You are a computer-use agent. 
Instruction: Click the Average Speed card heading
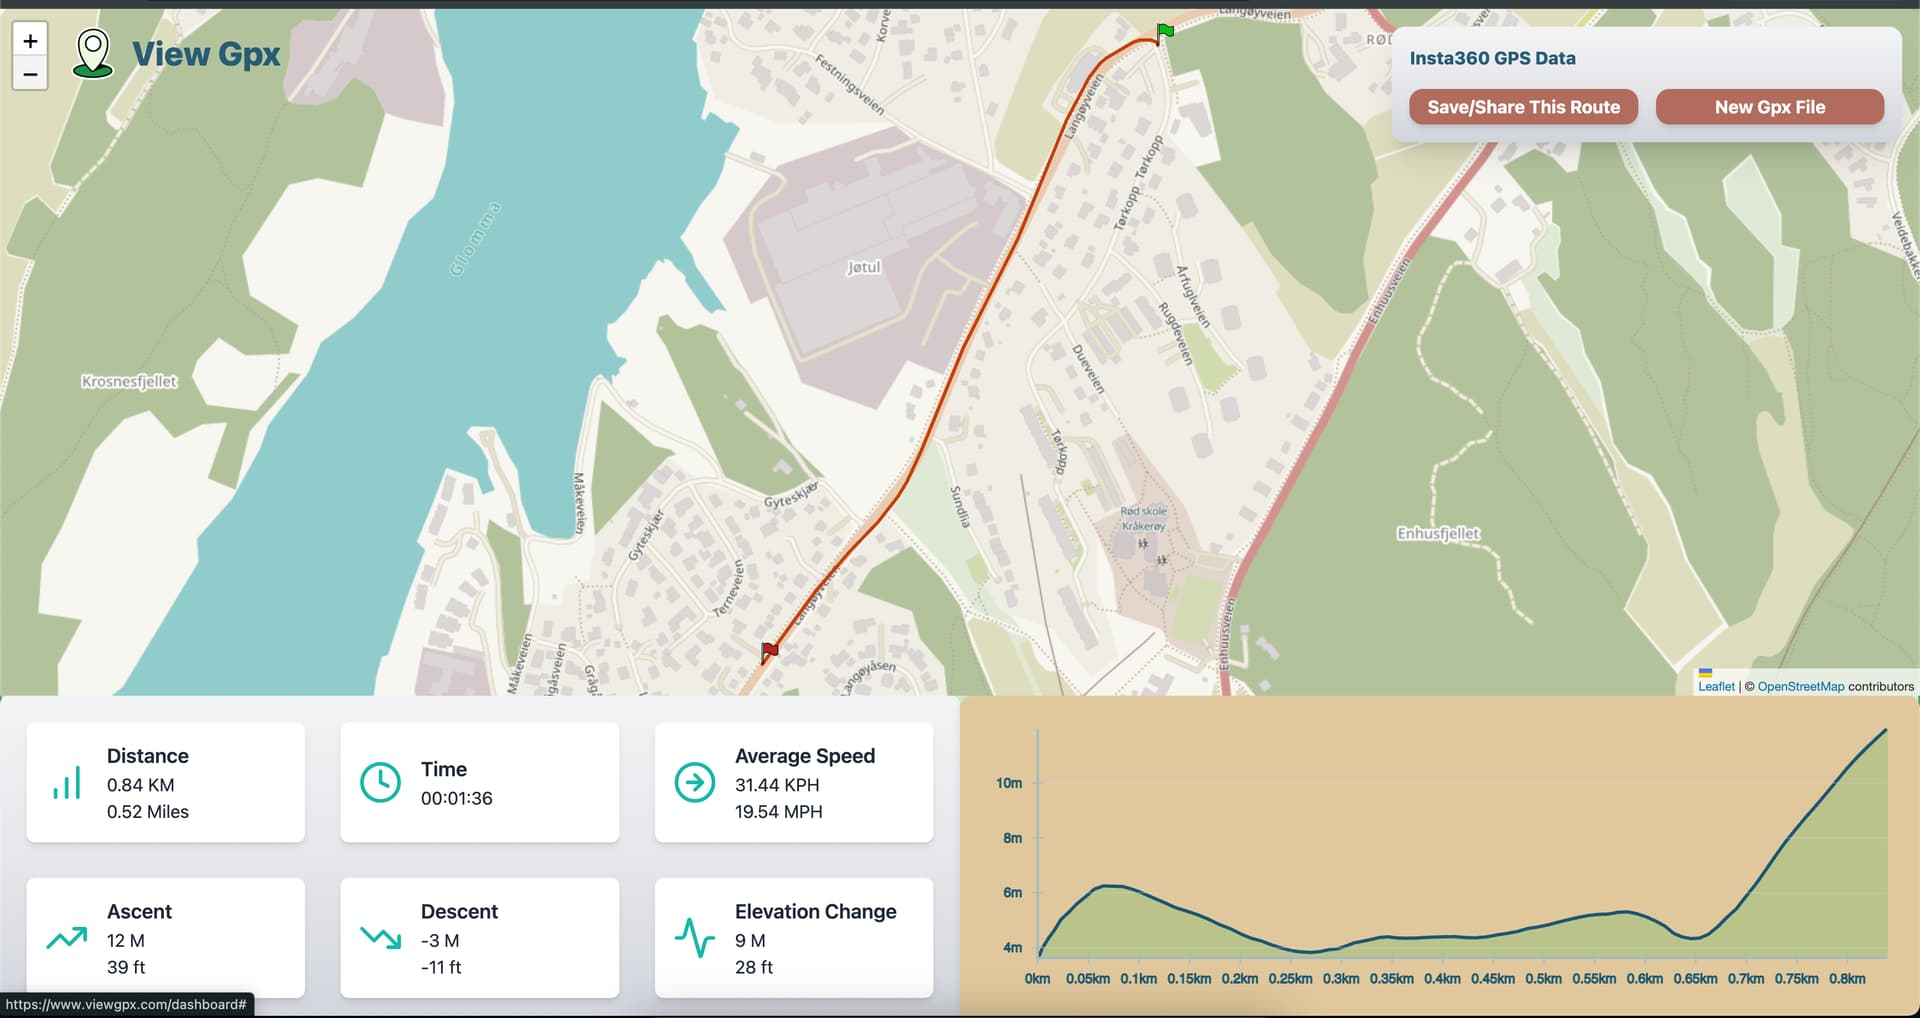click(x=805, y=756)
